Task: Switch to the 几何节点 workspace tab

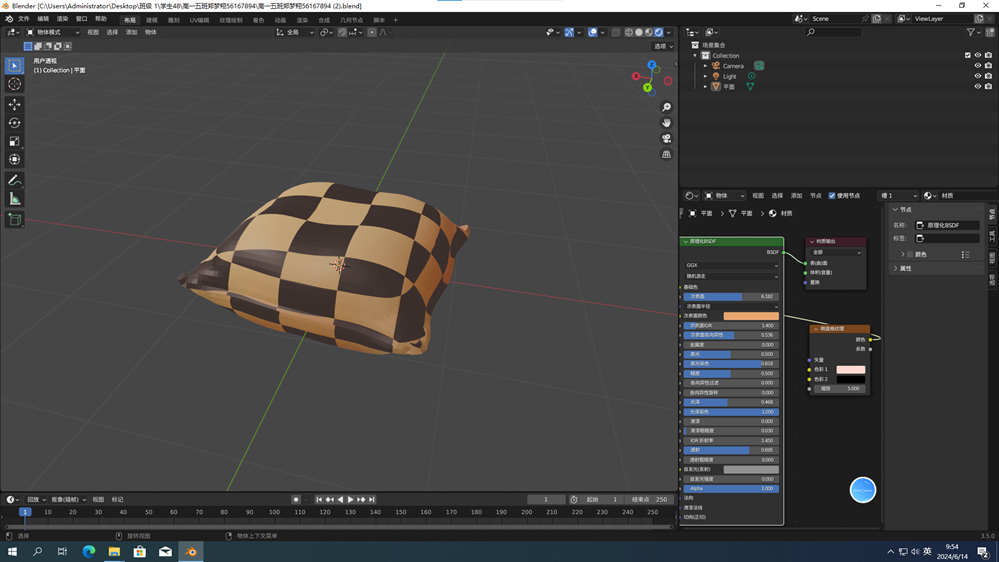Action: pos(351,20)
